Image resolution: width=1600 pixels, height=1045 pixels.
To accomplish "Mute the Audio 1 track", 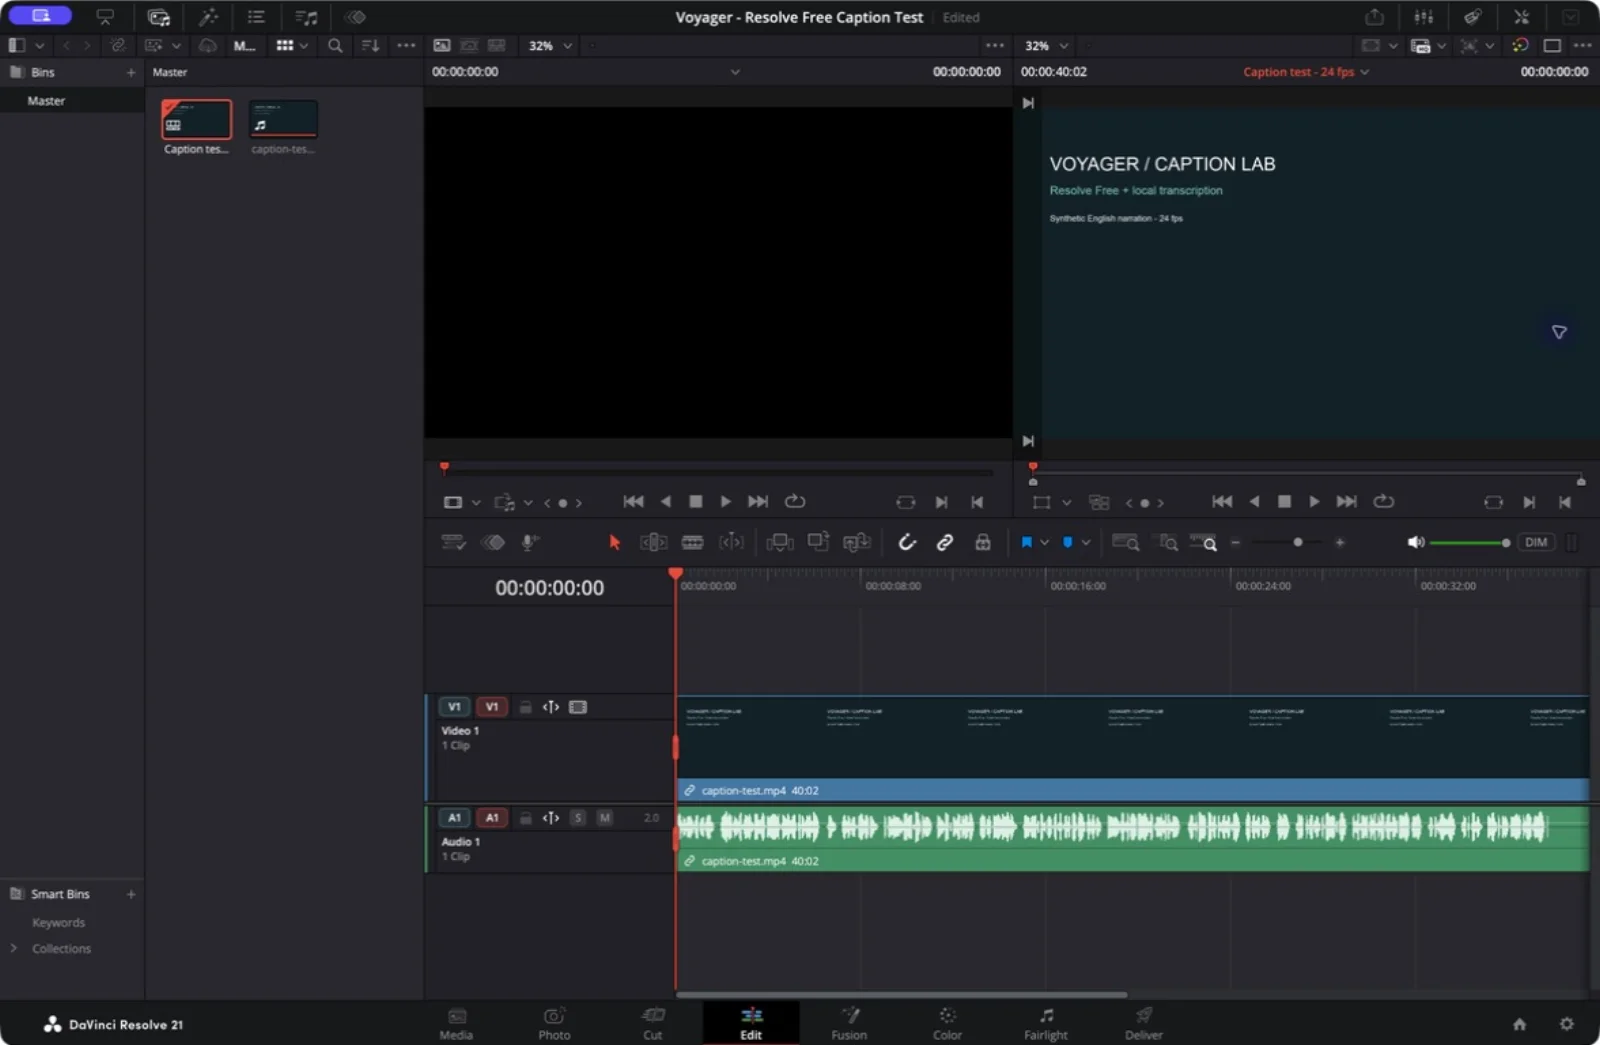I will (604, 818).
